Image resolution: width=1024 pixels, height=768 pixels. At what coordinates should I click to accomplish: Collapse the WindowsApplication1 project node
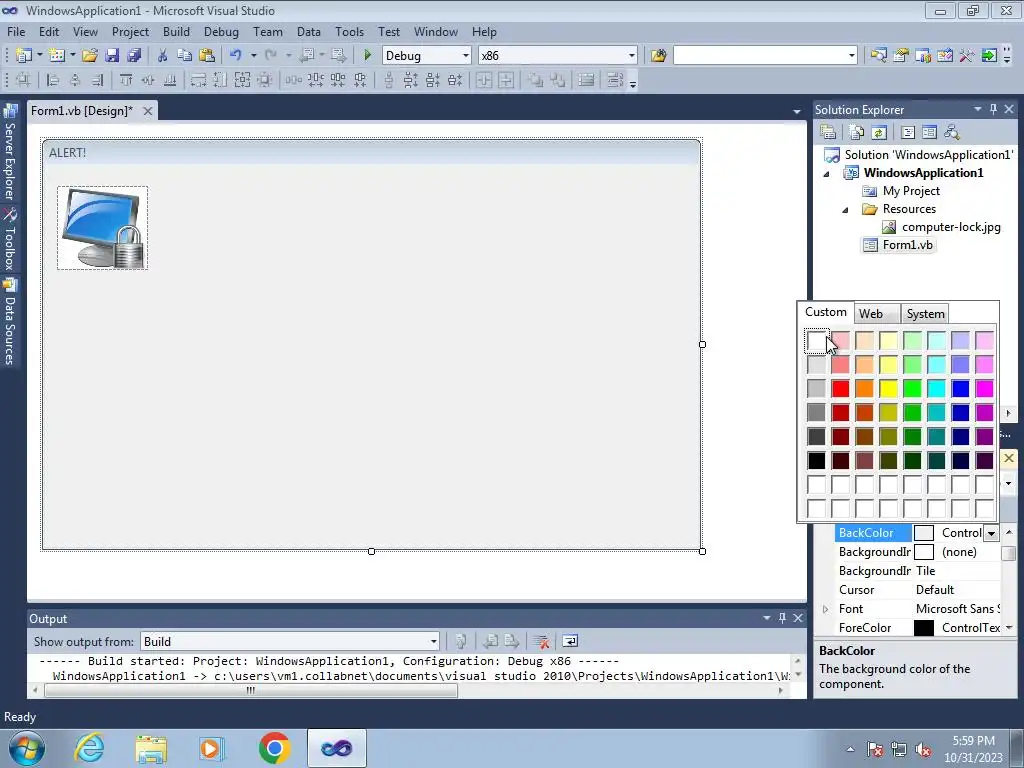(x=826, y=174)
